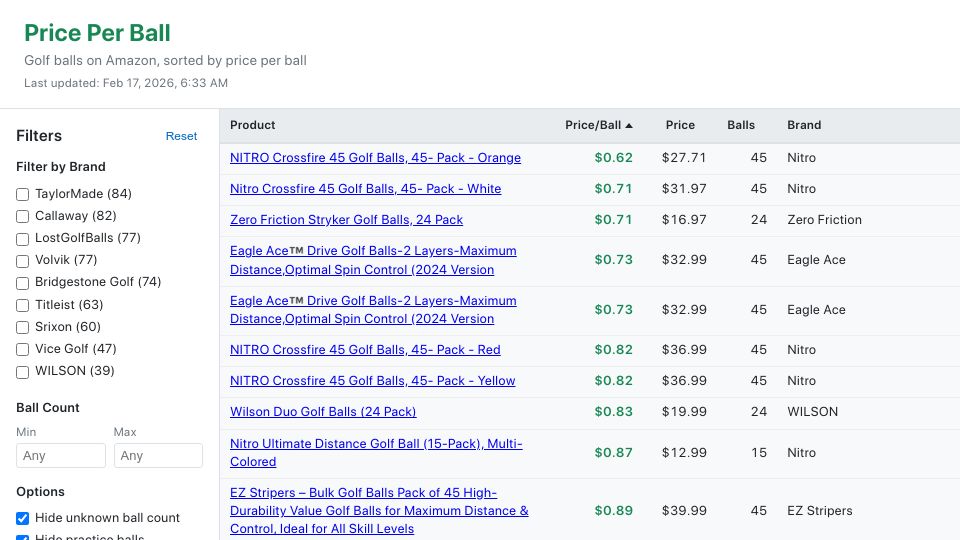Open NITRO Crossfire 45-Pack Yellow link
The height and width of the screenshot is (540, 960).
pyautogui.click(x=373, y=380)
